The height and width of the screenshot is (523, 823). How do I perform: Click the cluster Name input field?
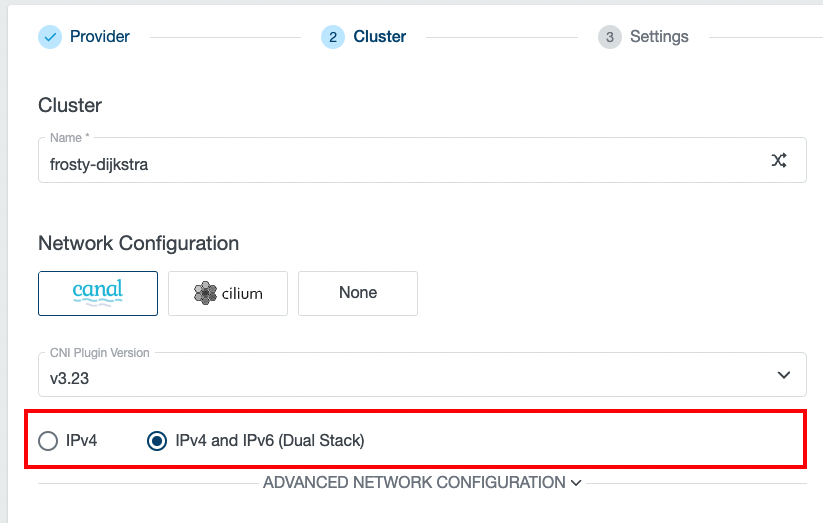tap(400, 162)
